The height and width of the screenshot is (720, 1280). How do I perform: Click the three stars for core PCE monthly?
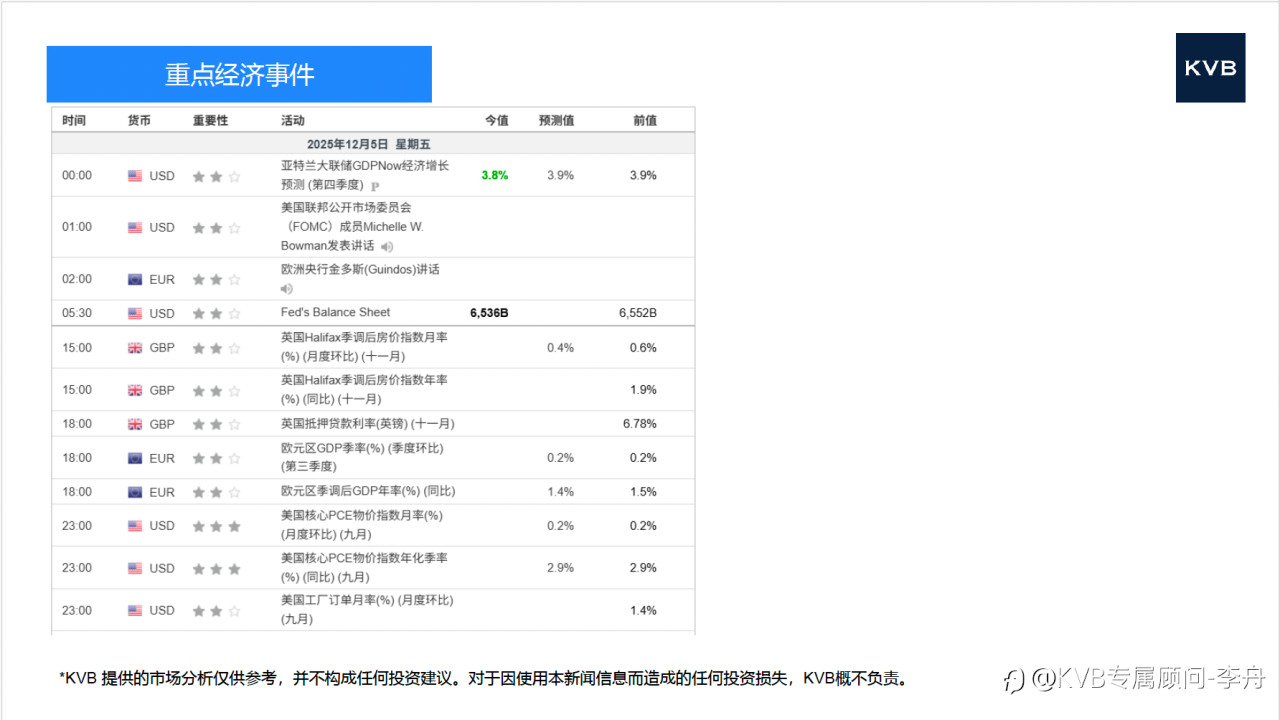(x=216, y=526)
